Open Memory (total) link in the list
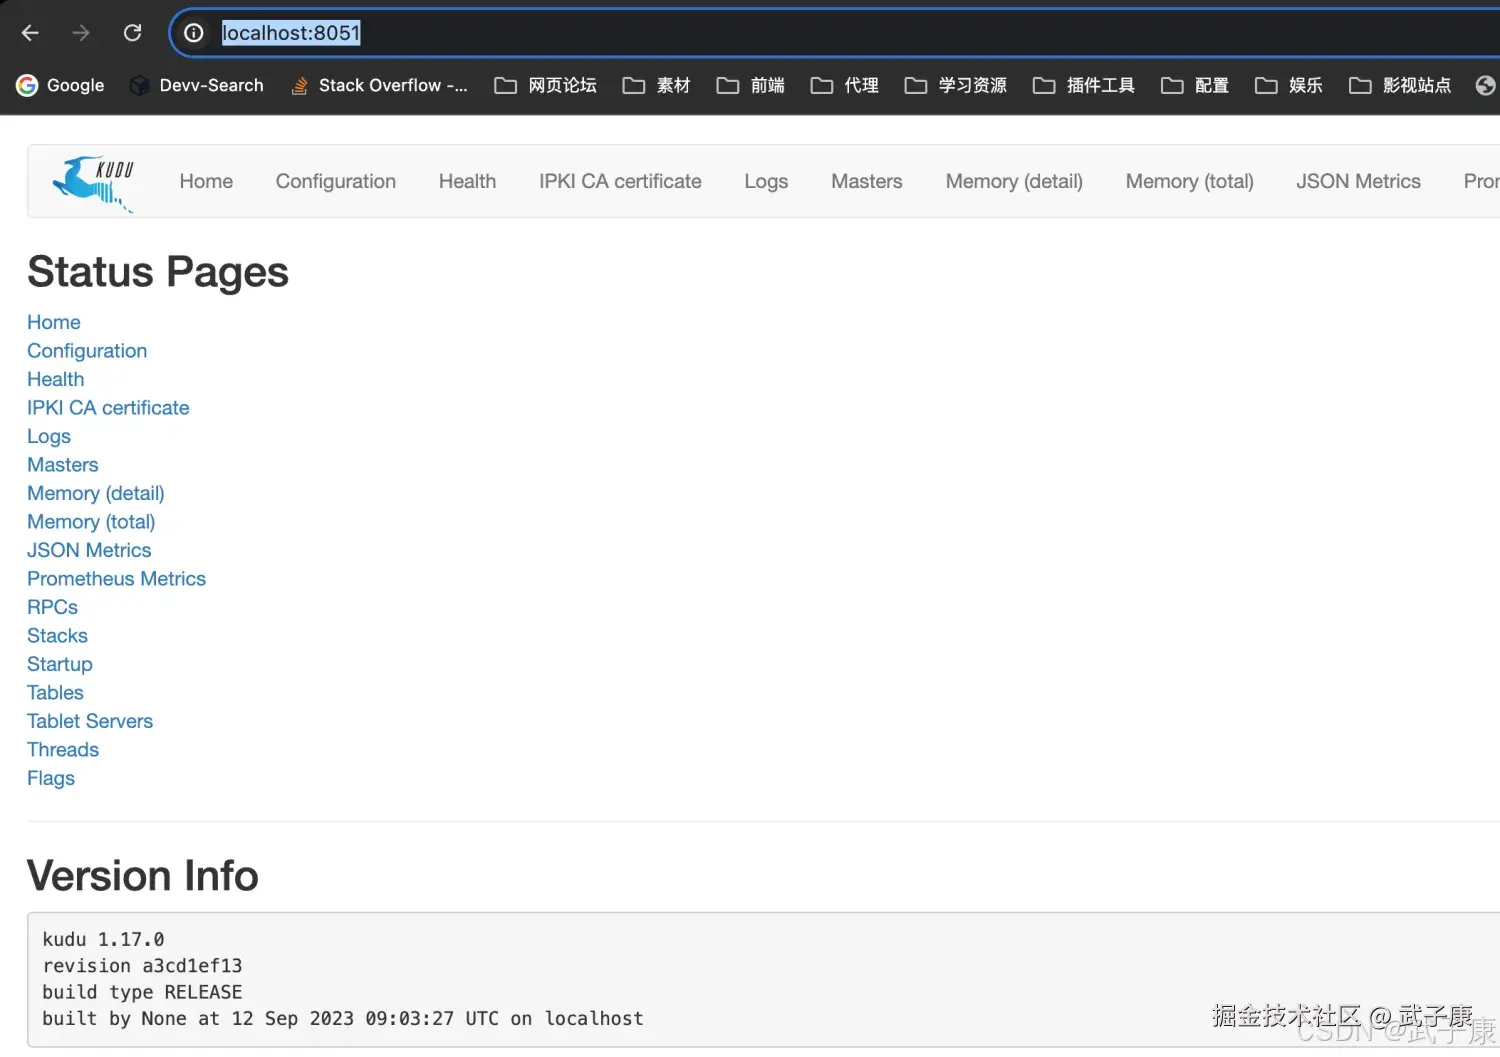The width and height of the screenshot is (1500, 1057). [x=91, y=522]
